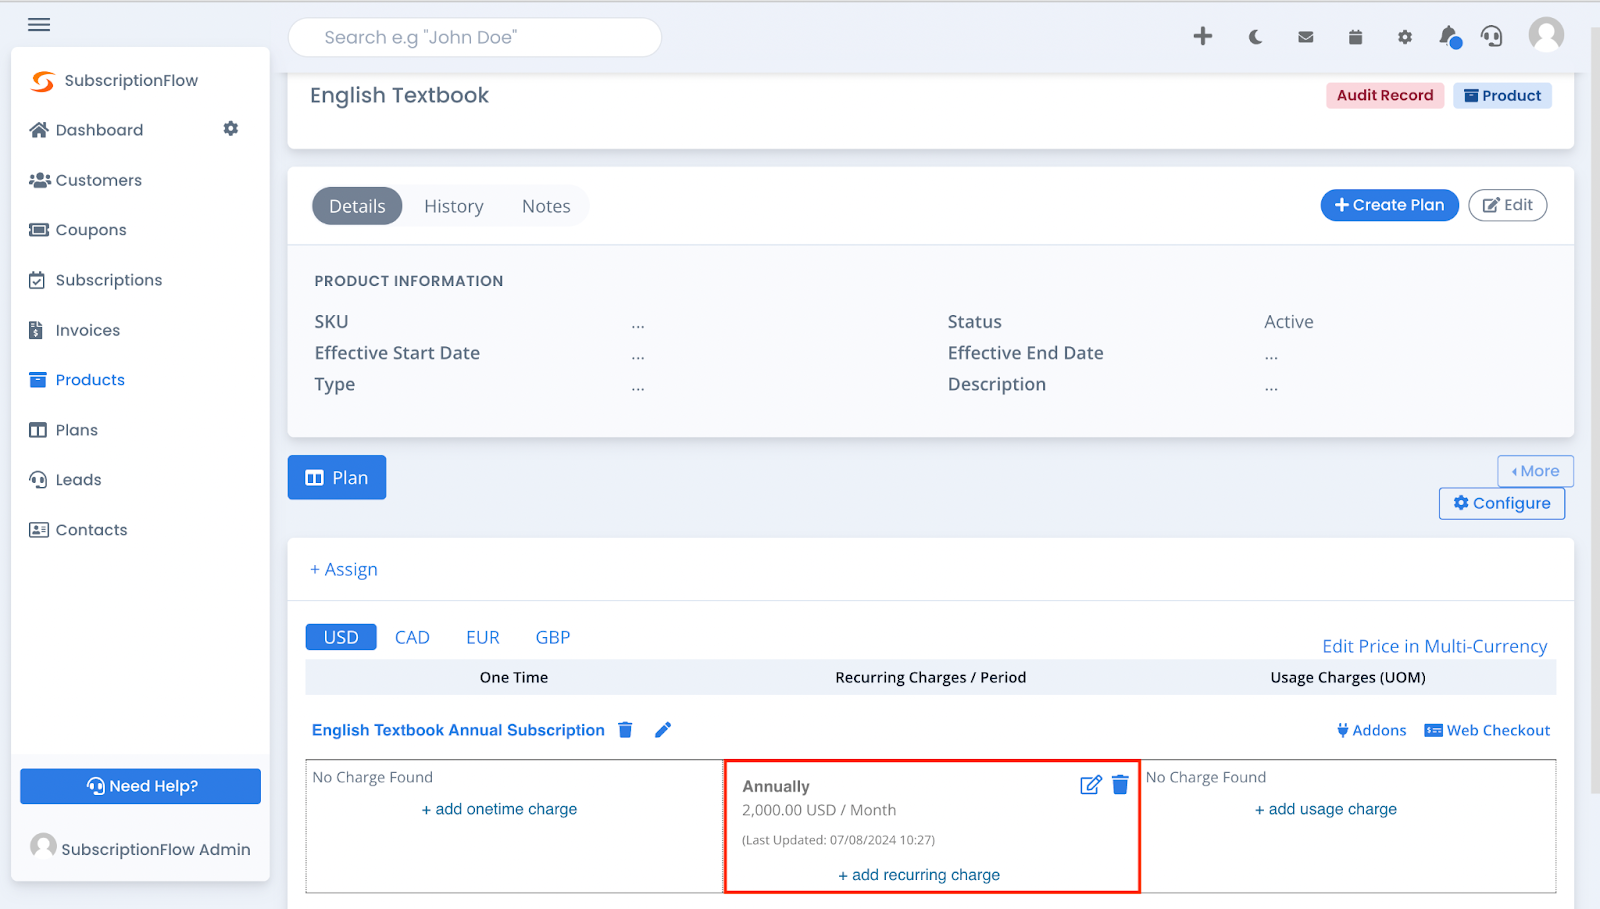Click pencil edit icon beside plan name

663,730
